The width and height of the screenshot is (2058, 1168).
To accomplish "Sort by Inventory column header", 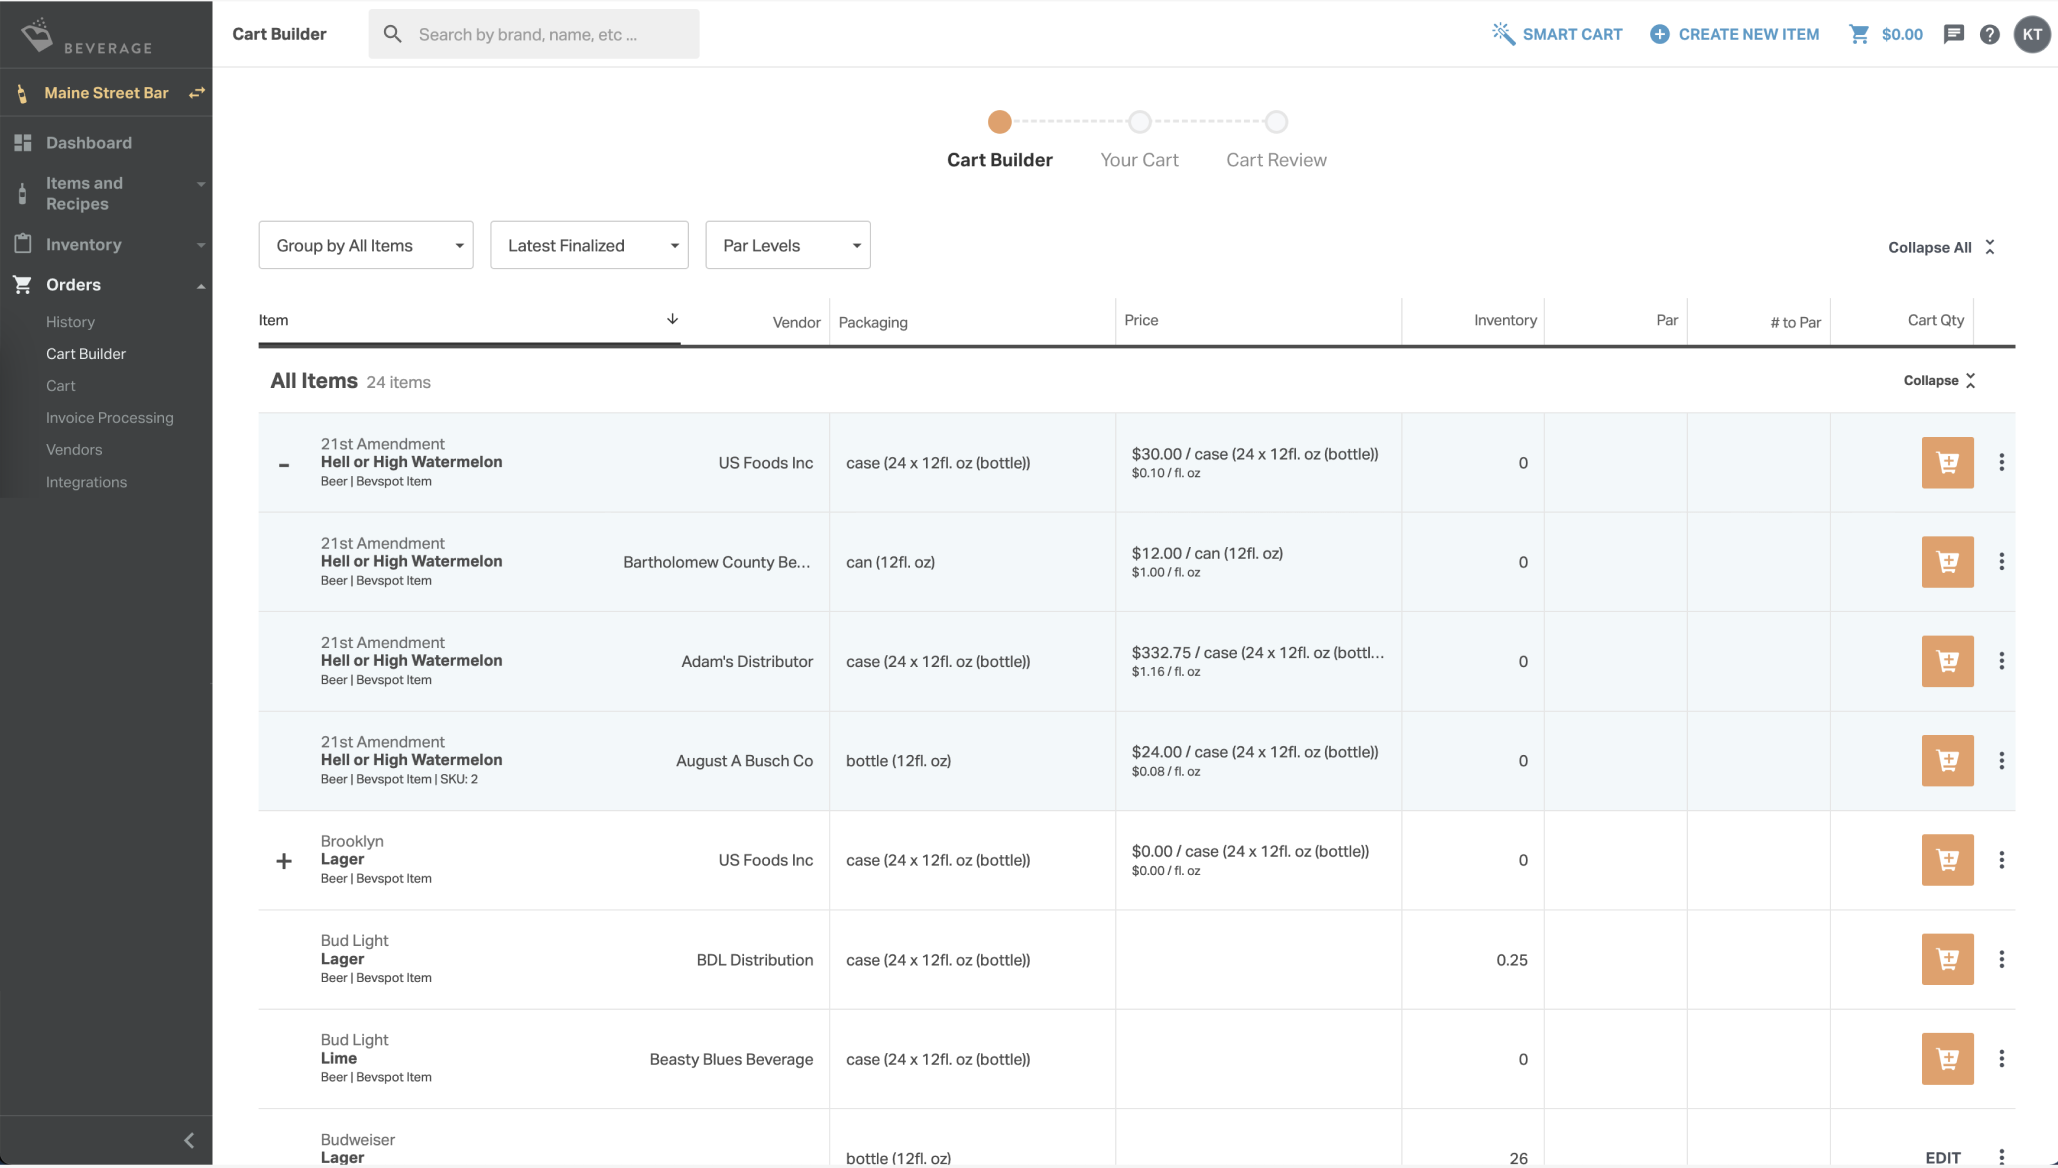I will [x=1505, y=320].
